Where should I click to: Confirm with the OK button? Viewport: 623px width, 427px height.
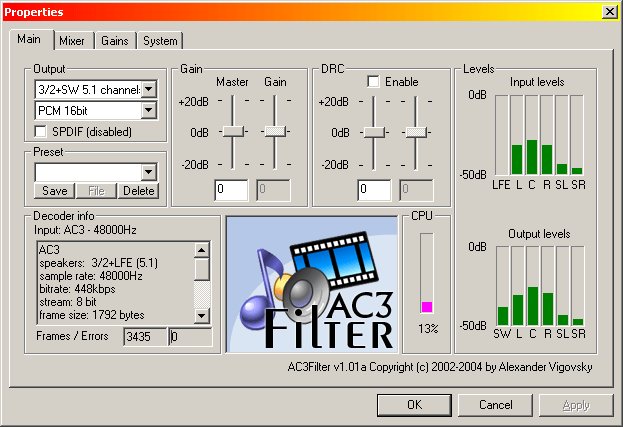[x=414, y=405]
